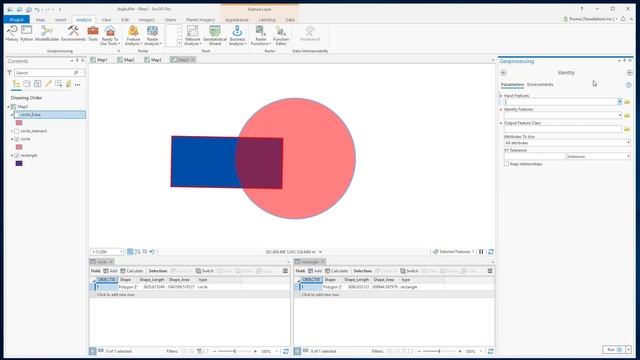Show List By Selection view
This screenshot has width=640, height=360.
[38, 84]
